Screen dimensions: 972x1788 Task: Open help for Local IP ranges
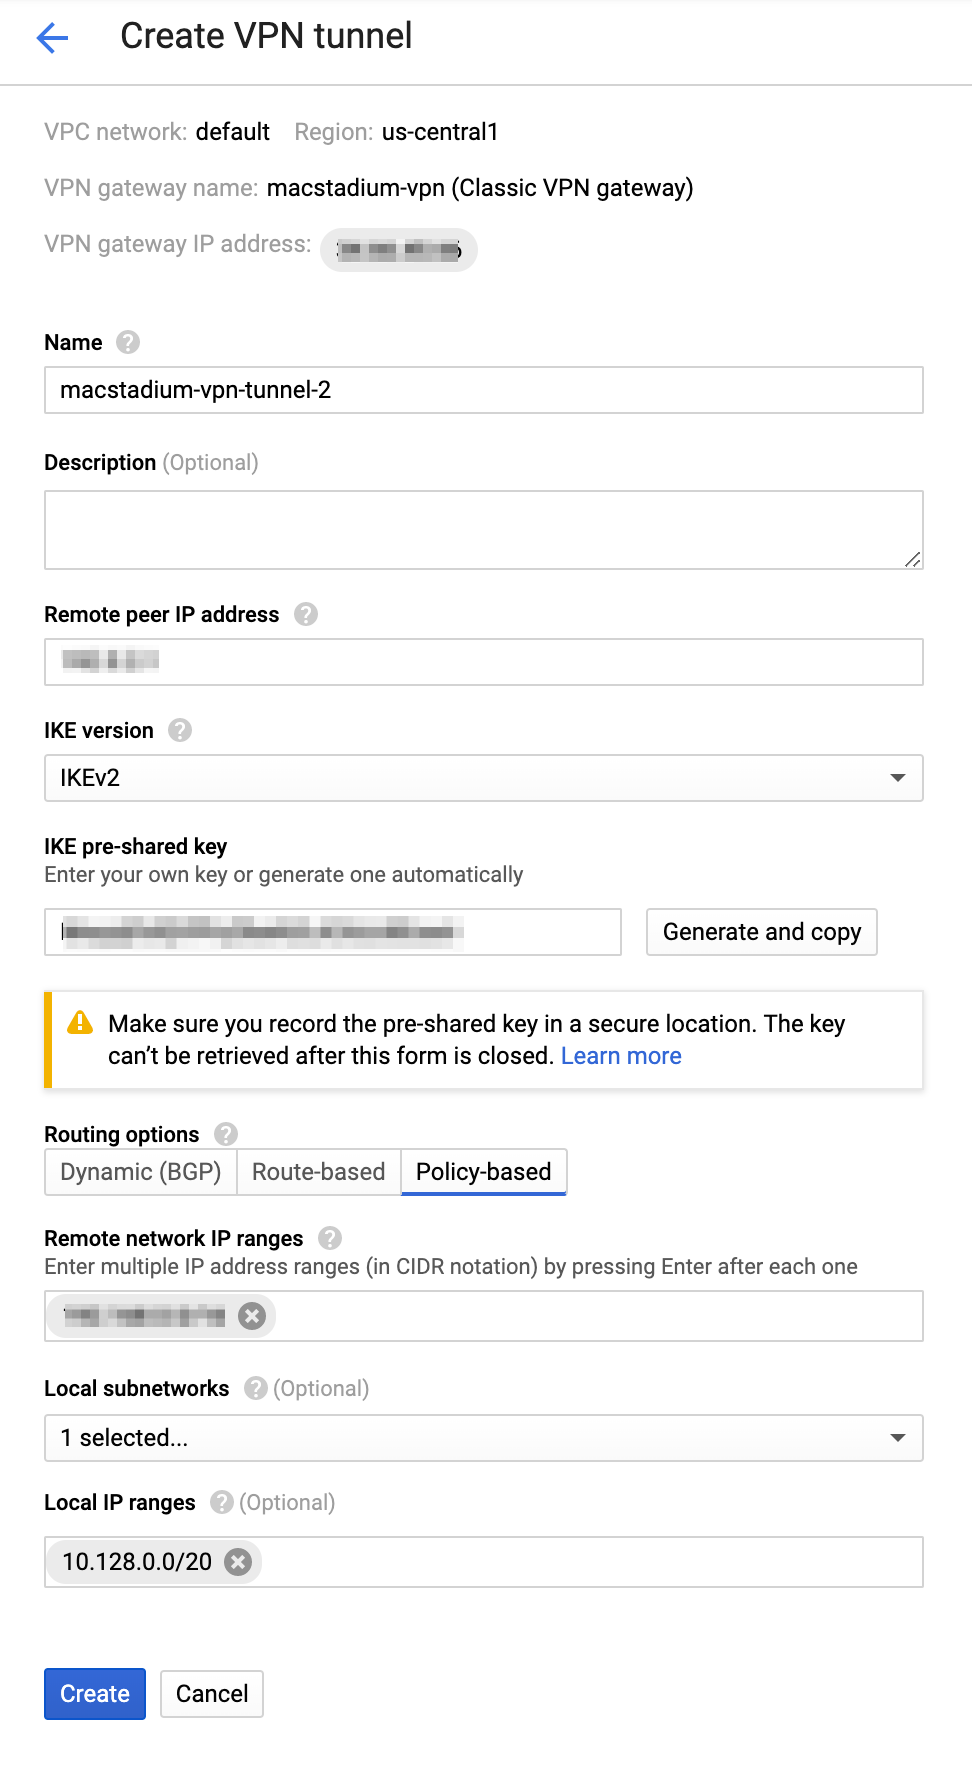[x=222, y=1502]
